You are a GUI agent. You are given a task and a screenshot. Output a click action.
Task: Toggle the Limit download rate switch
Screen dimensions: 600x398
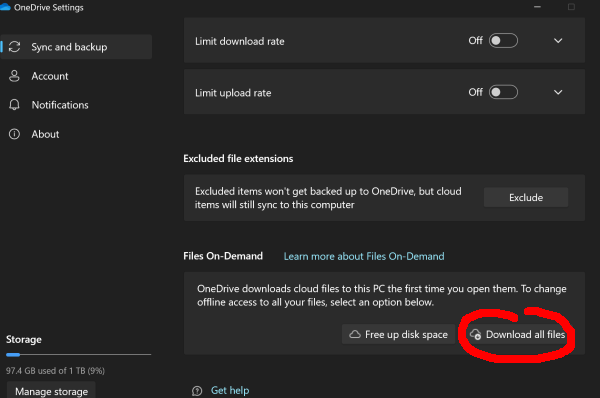tap(503, 41)
